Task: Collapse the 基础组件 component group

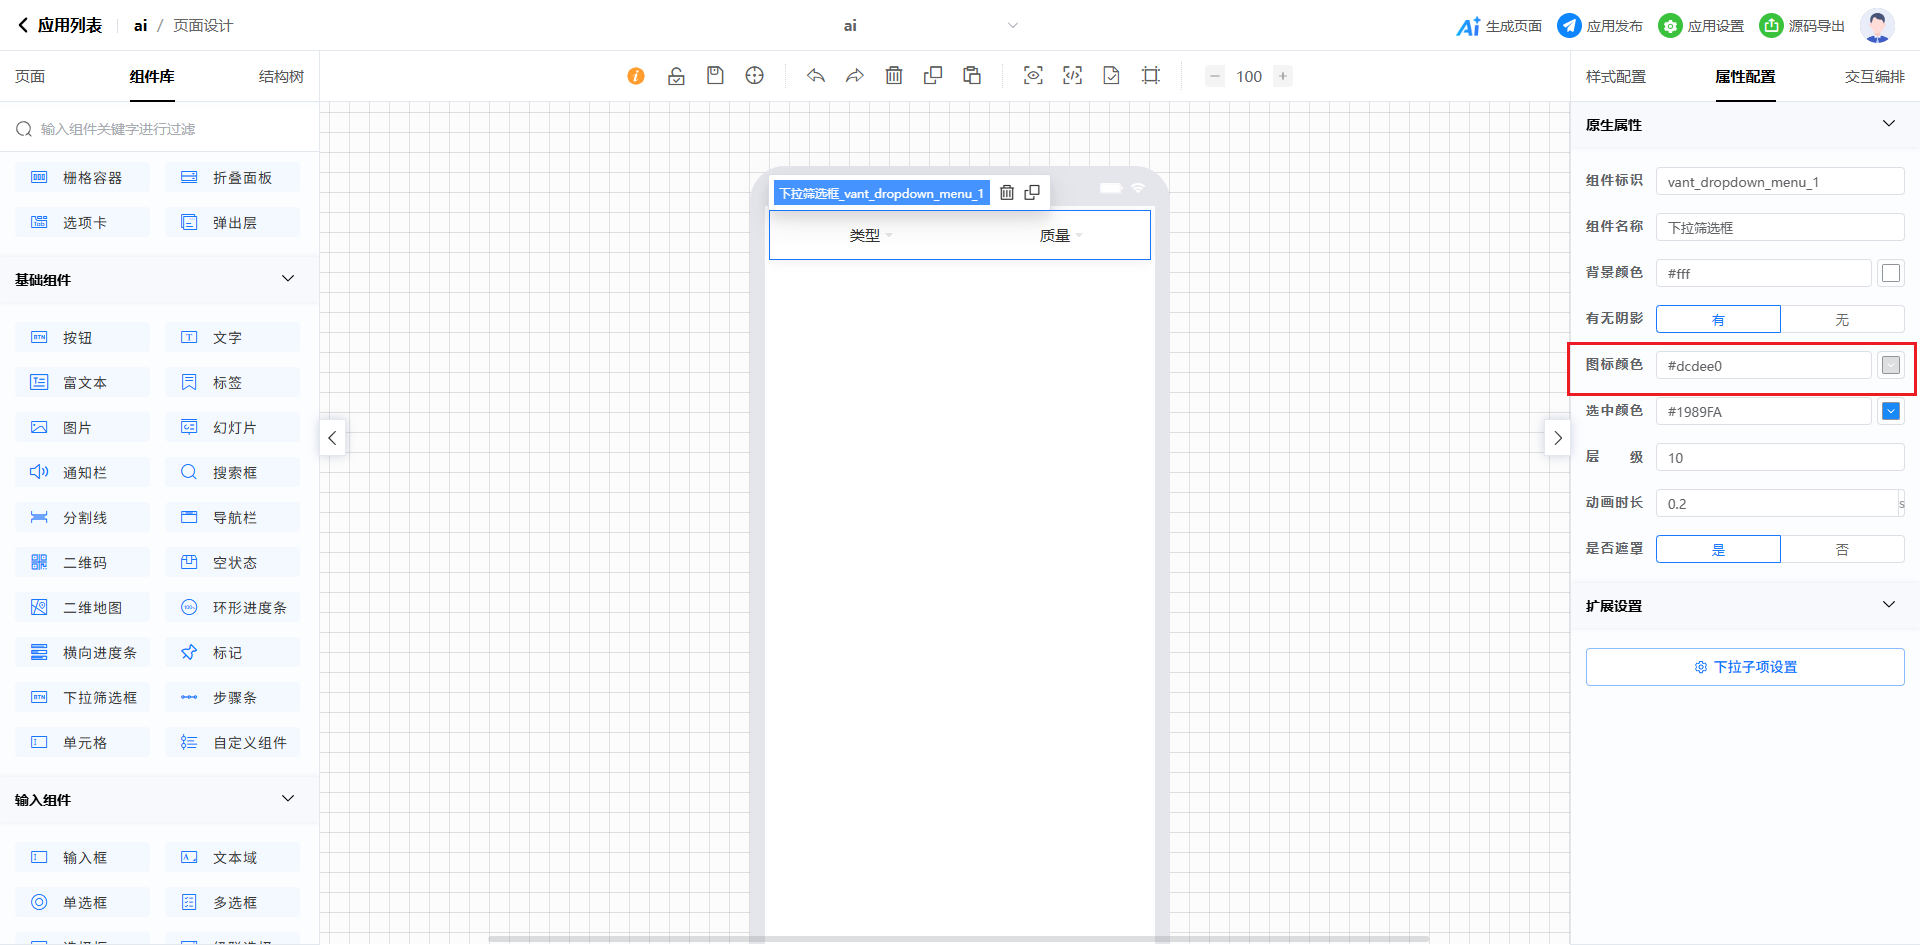Action: (x=288, y=279)
